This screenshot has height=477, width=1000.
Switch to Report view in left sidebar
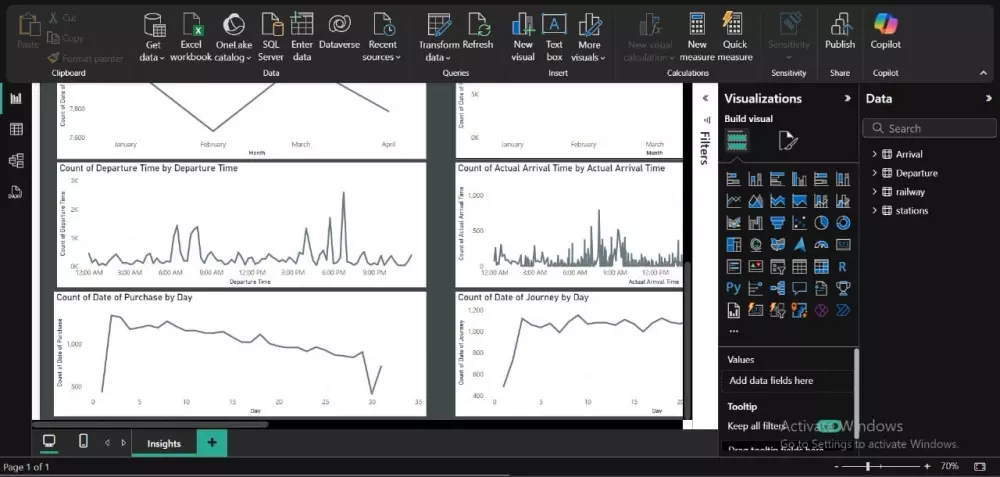point(16,98)
